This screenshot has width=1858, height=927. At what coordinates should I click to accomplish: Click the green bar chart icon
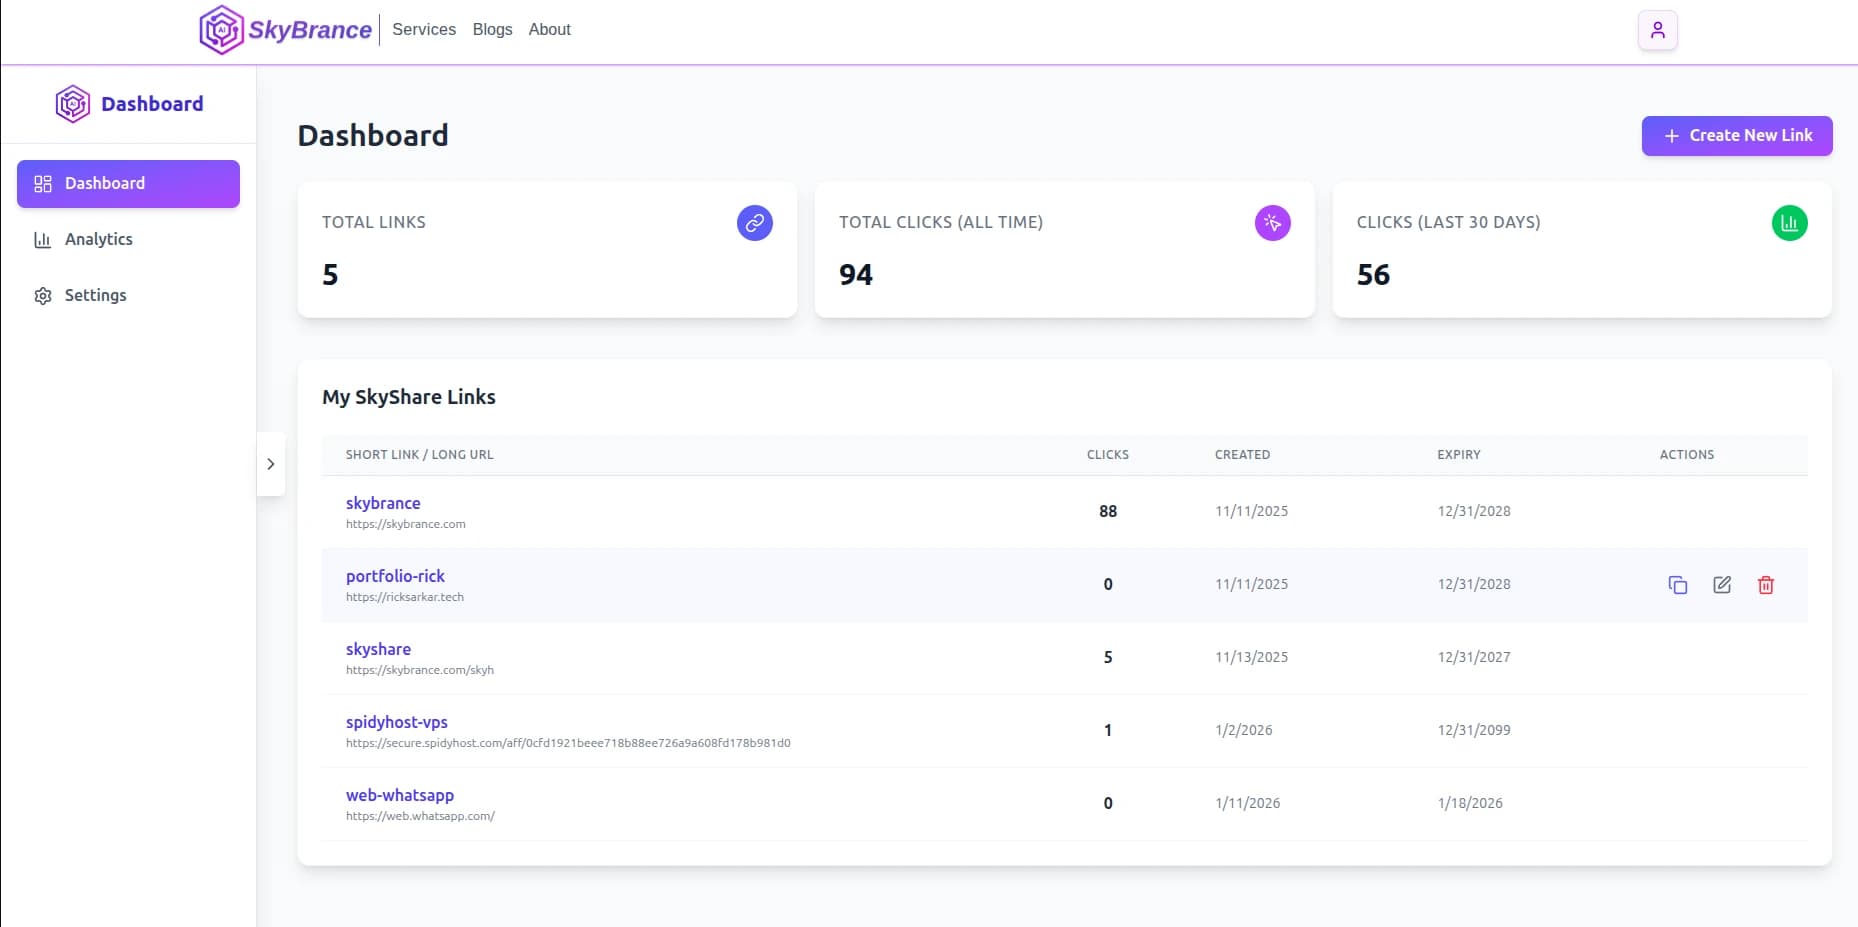pos(1789,223)
